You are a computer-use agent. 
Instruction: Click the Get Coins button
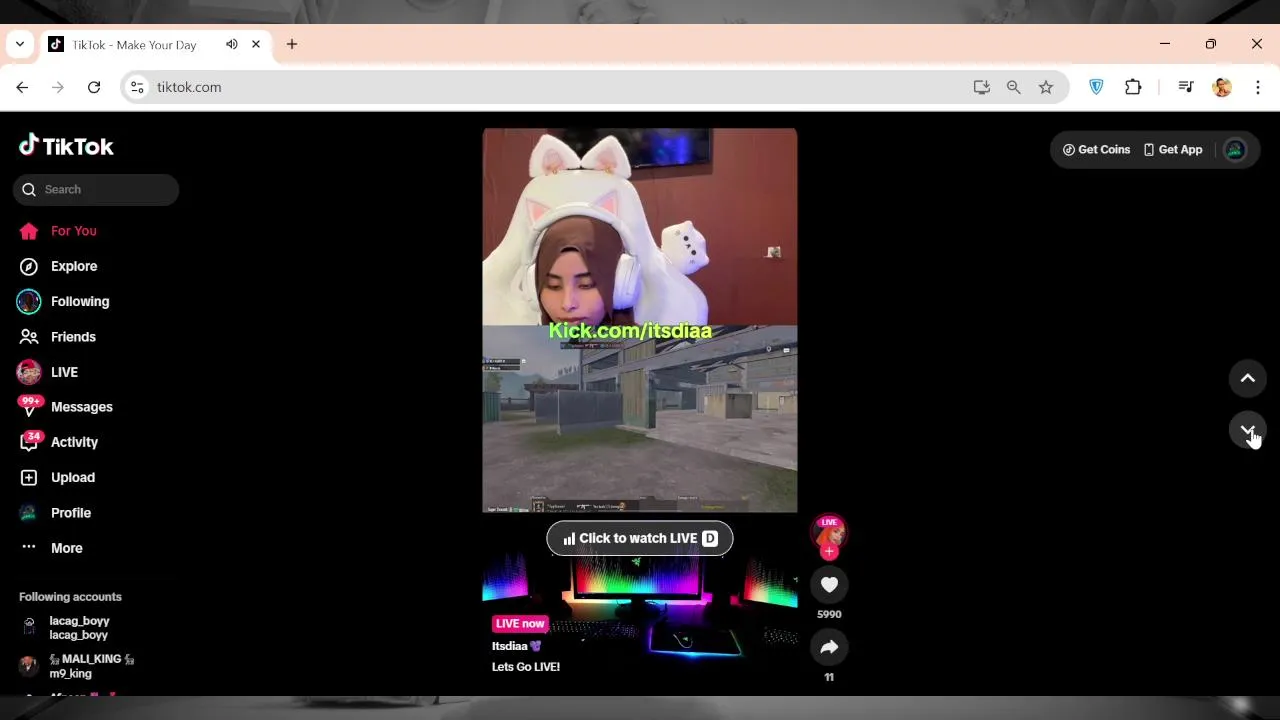point(1096,150)
